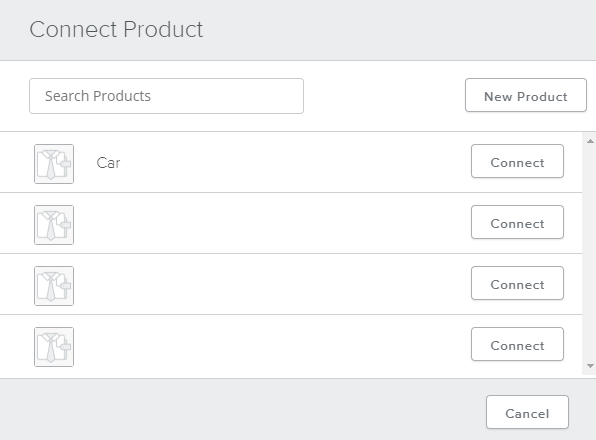Click the product list scrollbar track

pyautogui.click(x=589, y=254)
